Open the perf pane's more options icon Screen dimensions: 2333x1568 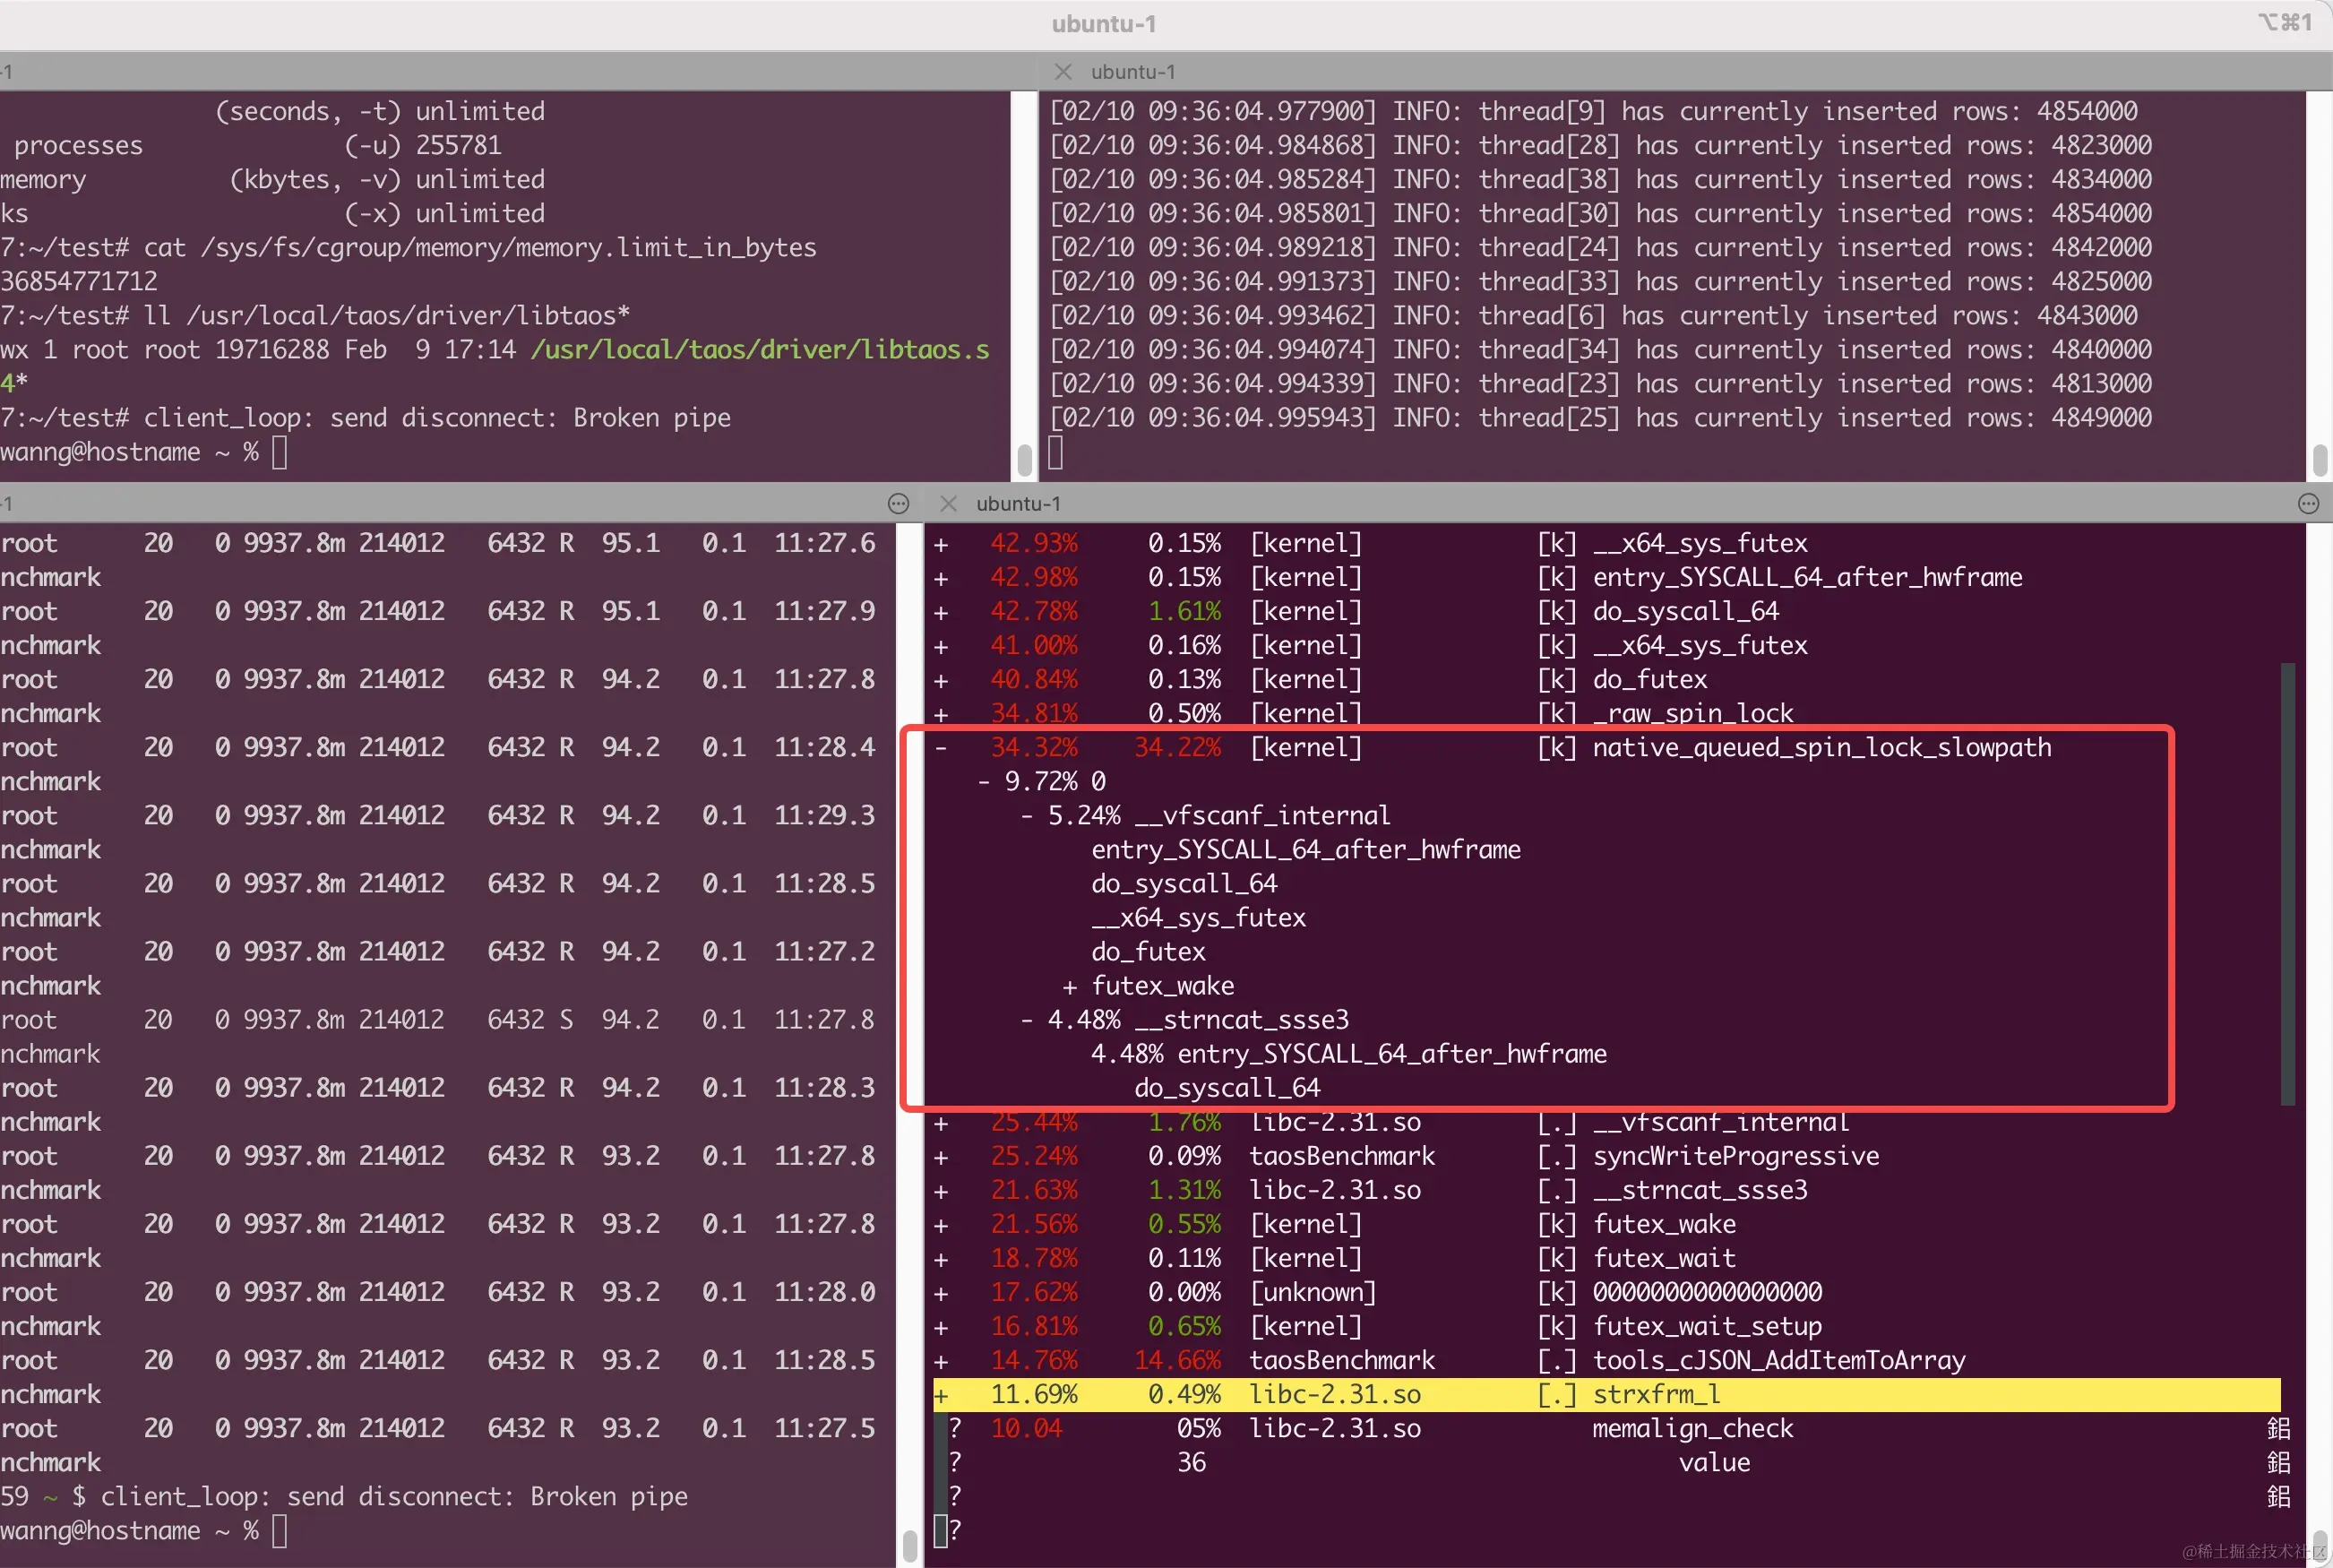pyautogui.click(x=2308, y=504)
